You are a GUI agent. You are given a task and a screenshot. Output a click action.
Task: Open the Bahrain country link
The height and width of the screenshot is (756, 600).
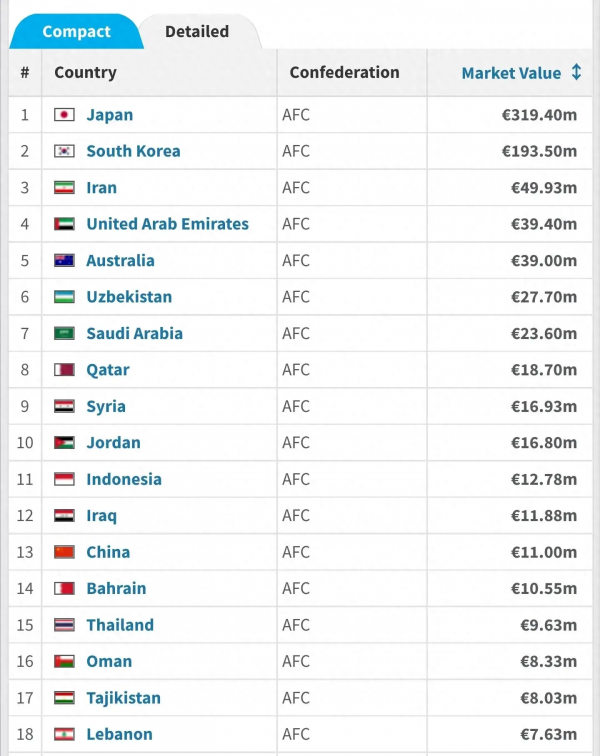tap(116, 588)
